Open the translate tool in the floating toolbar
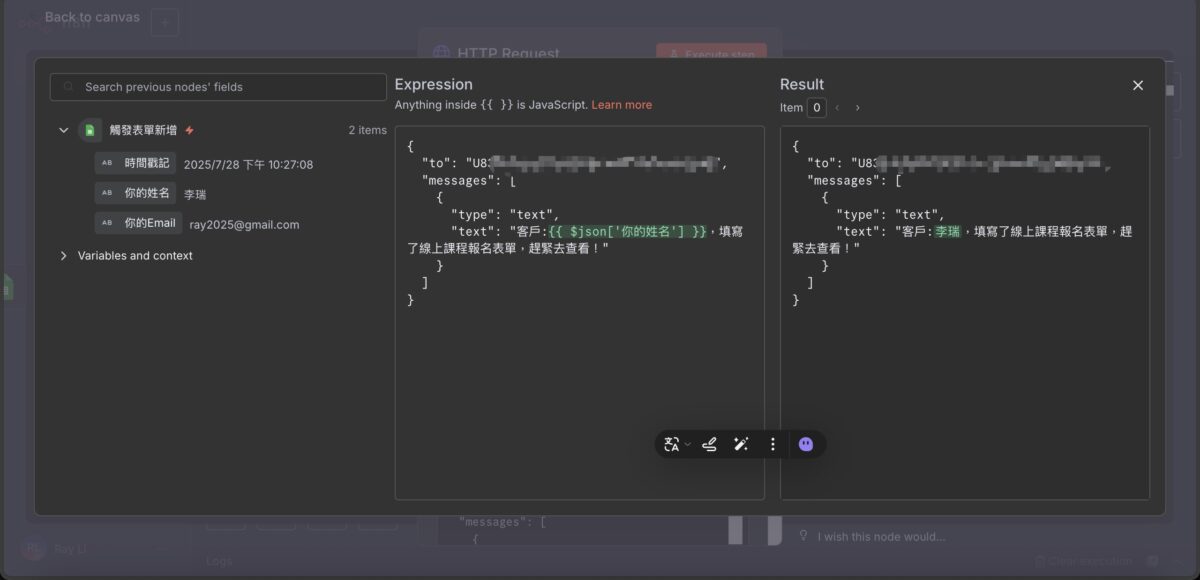 click(672, 444)
